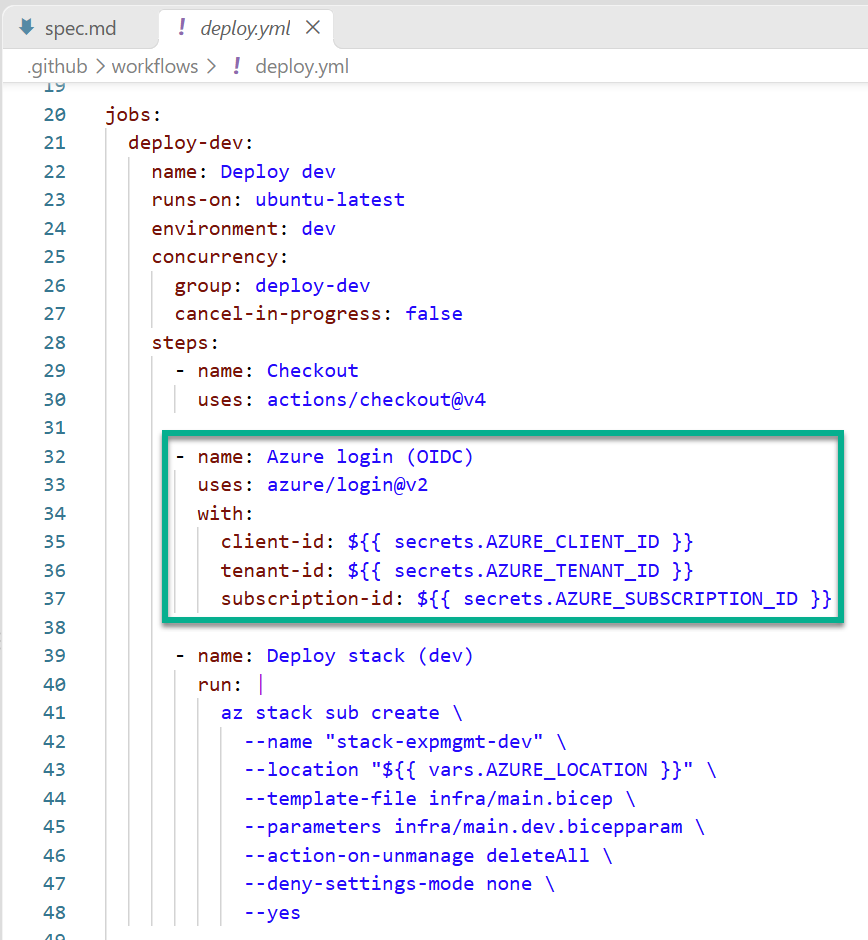Click the spec.md markdown file icon
868x940 pixels.
point(26,27)
